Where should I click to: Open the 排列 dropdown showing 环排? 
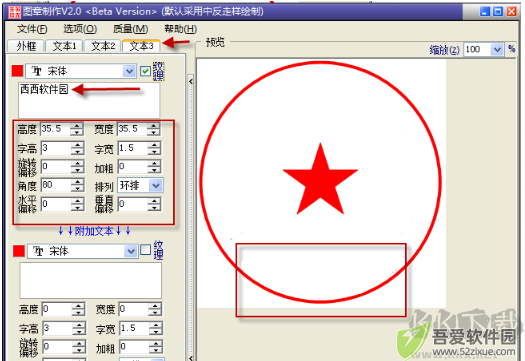tap(156, 186)
